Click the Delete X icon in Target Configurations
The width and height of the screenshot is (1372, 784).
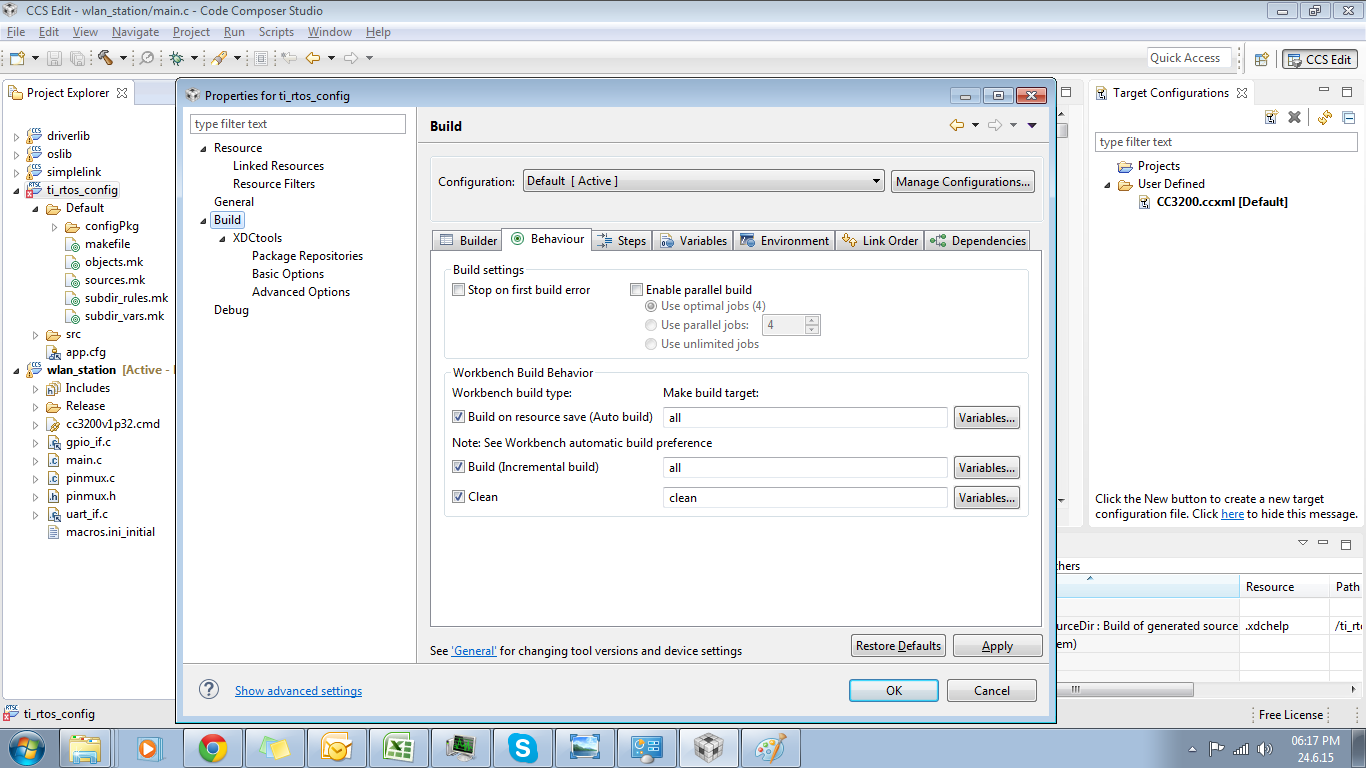(1294, 117)
